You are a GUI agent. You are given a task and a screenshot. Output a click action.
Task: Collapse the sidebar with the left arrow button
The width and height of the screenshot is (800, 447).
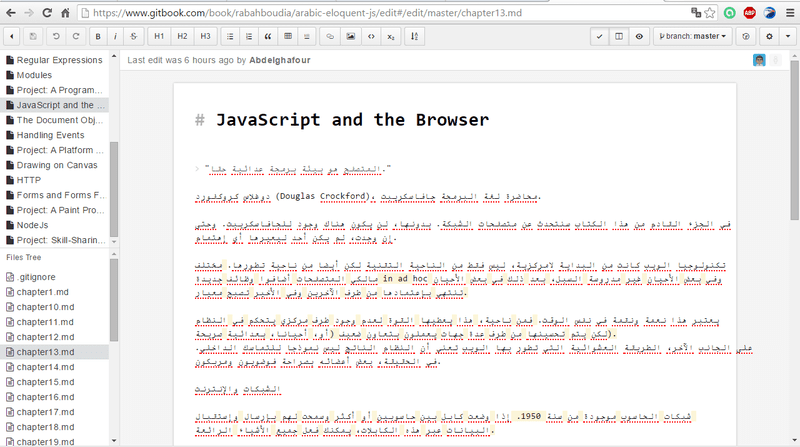click(x=12, y=36)
